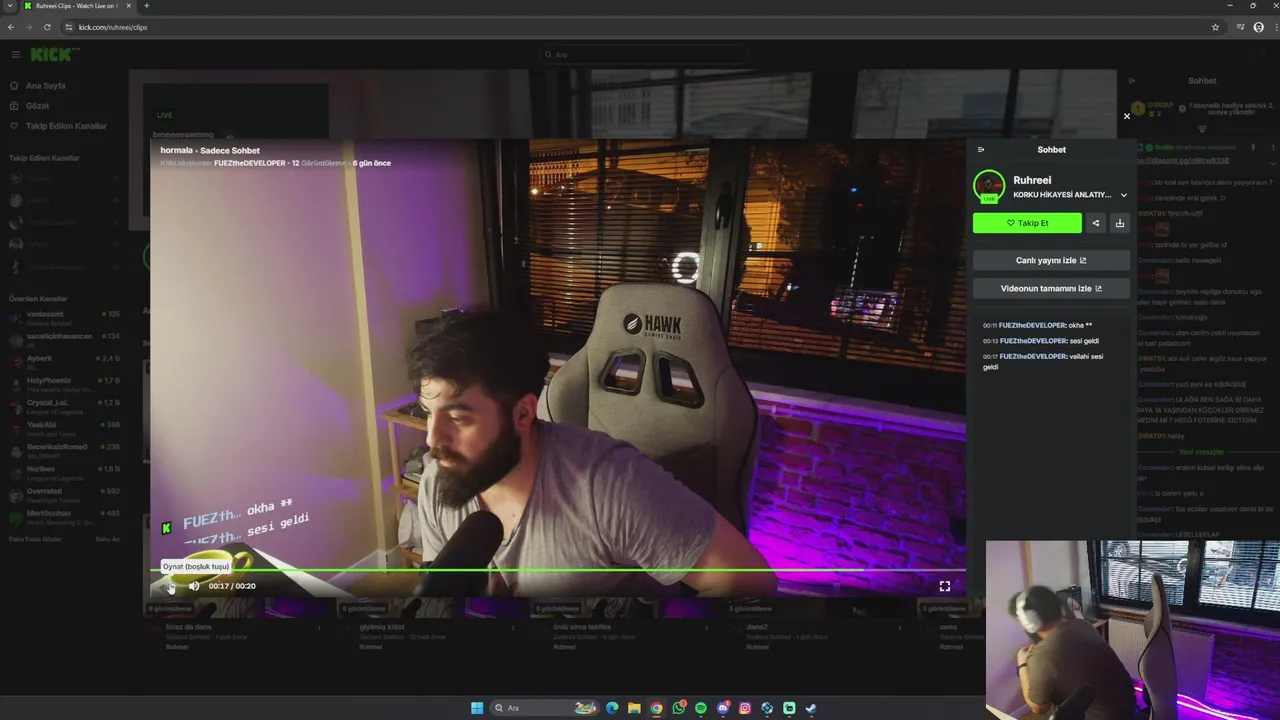
Task: Share the clip using share icon
Action: [1096, 223]
